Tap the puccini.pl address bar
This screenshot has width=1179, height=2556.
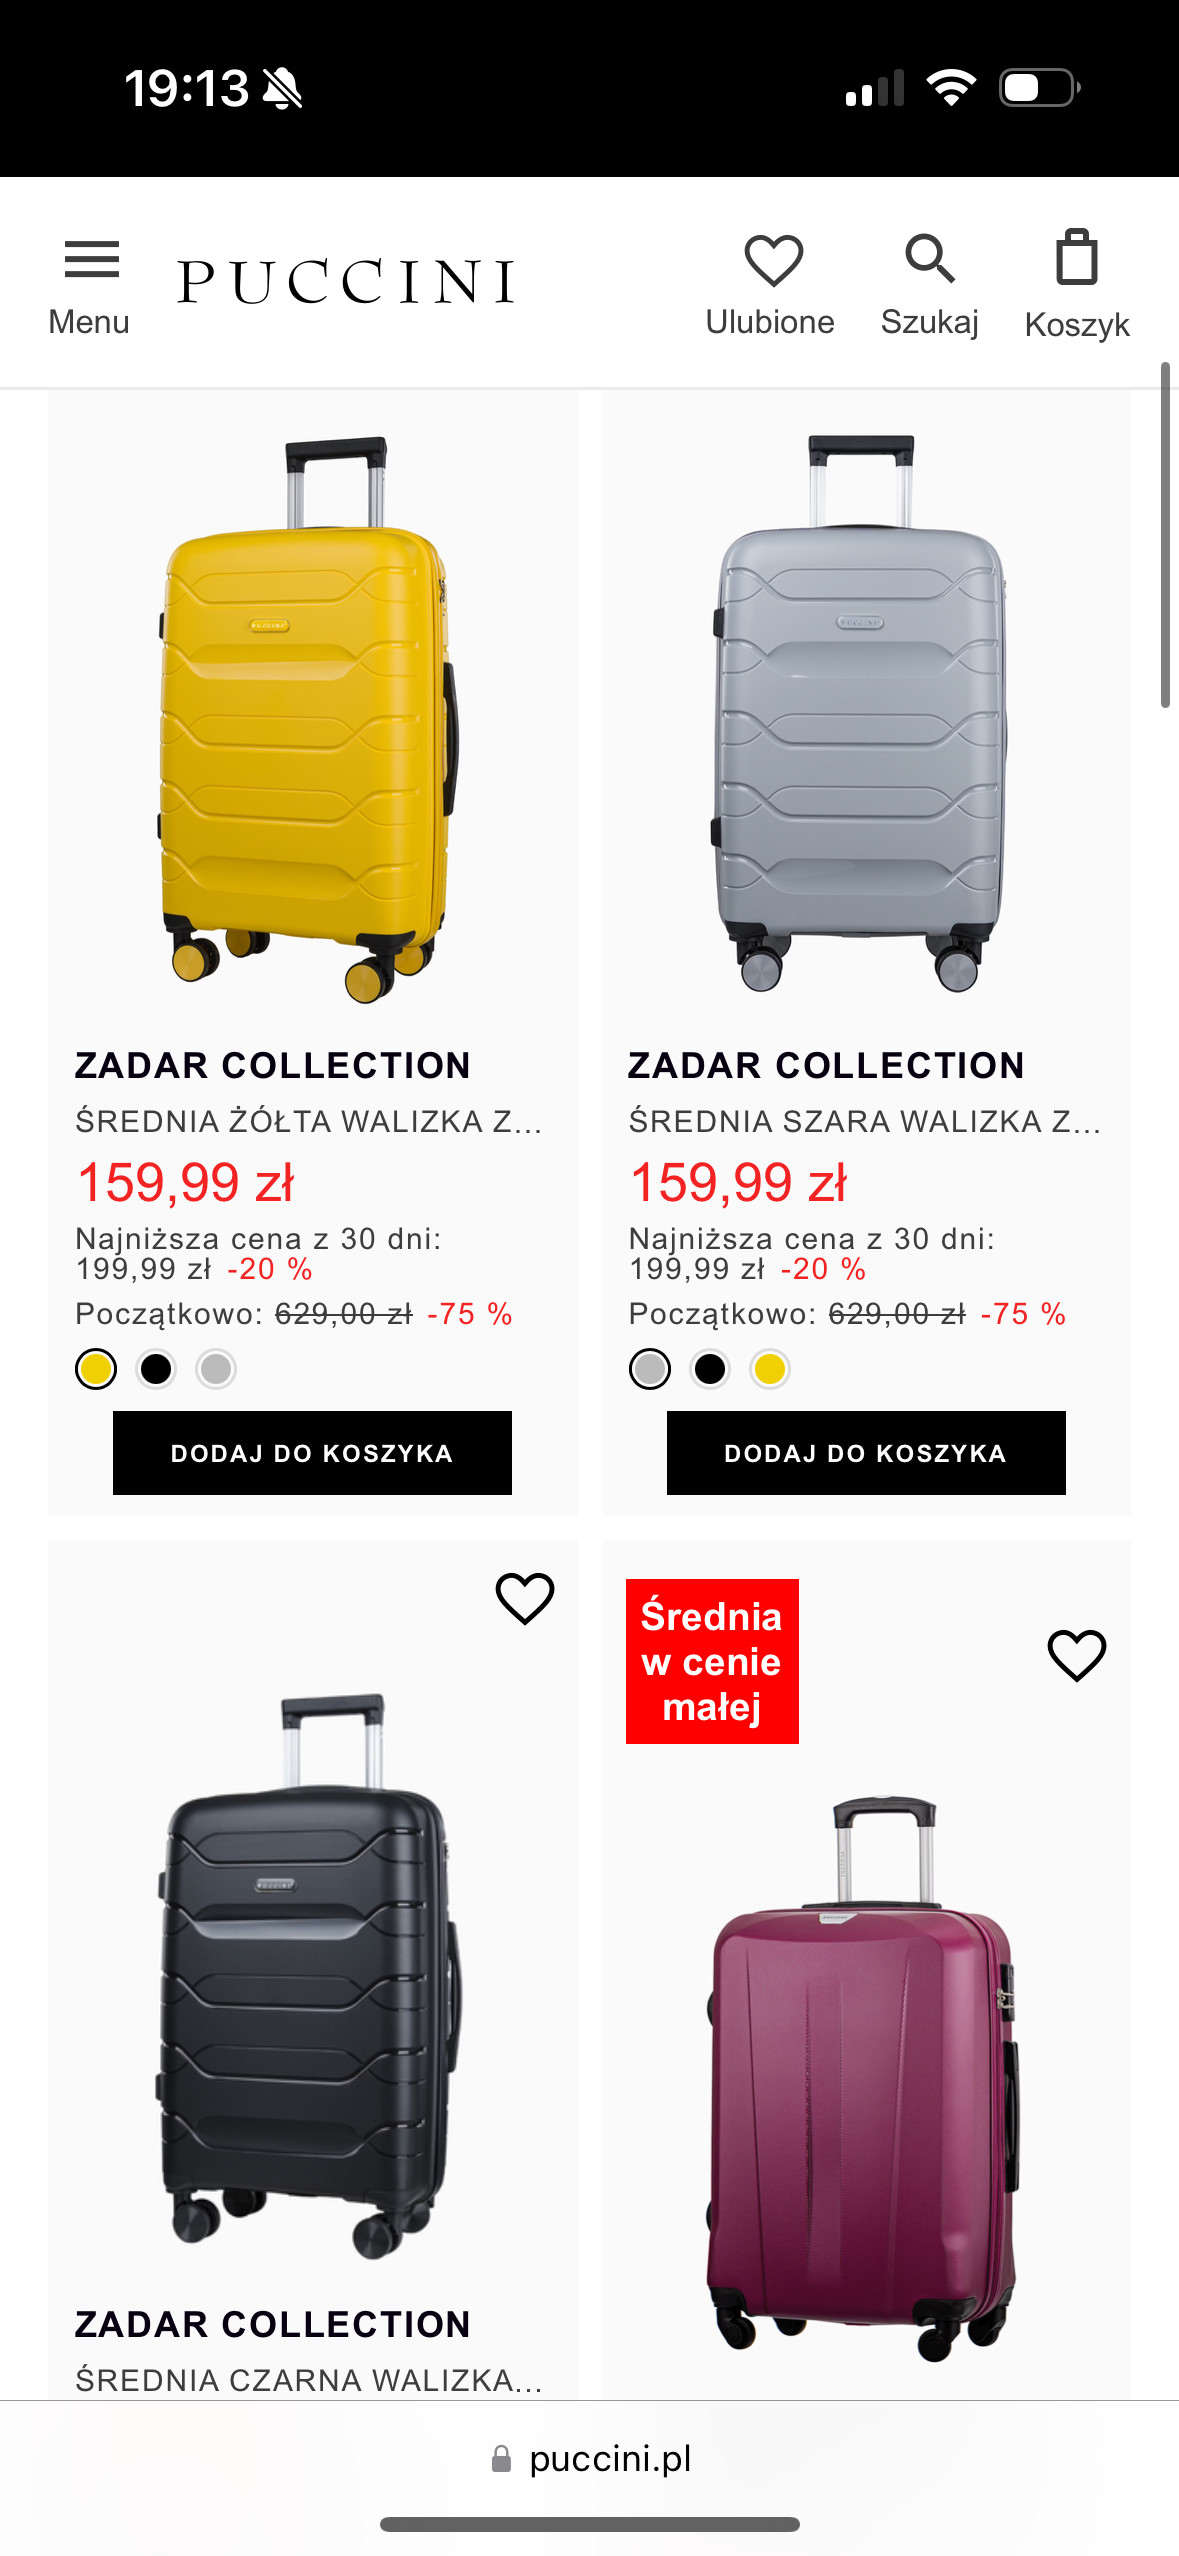(x=610, y=2459)
